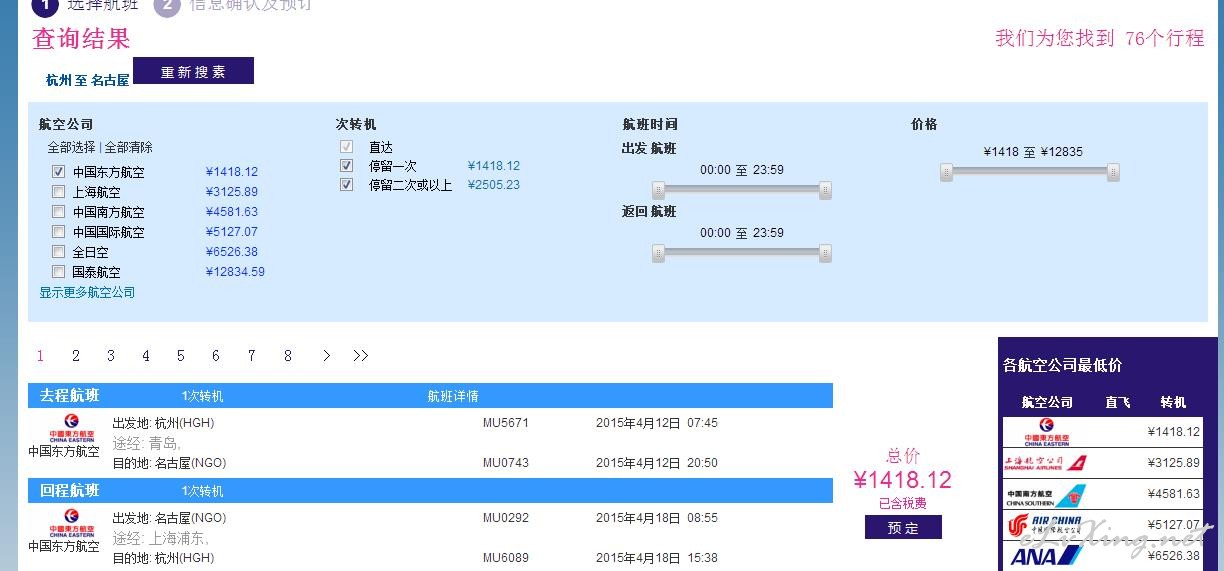Click step 1 选择航班 circle
This screenshot has width=1224, height=571.
(x=43, y=5)
